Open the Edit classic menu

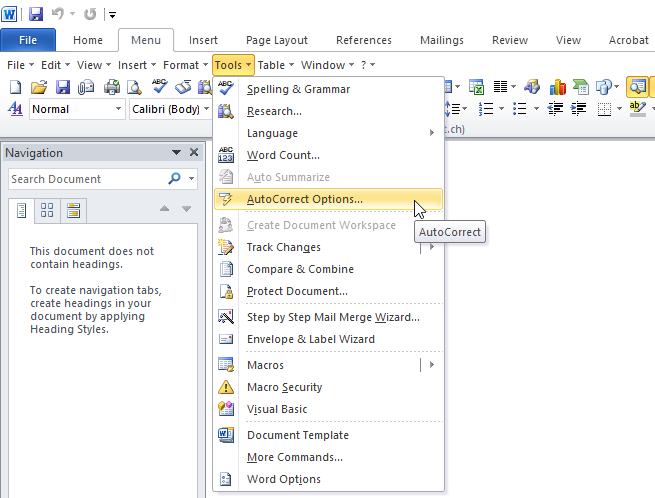(x=55, y=65)
